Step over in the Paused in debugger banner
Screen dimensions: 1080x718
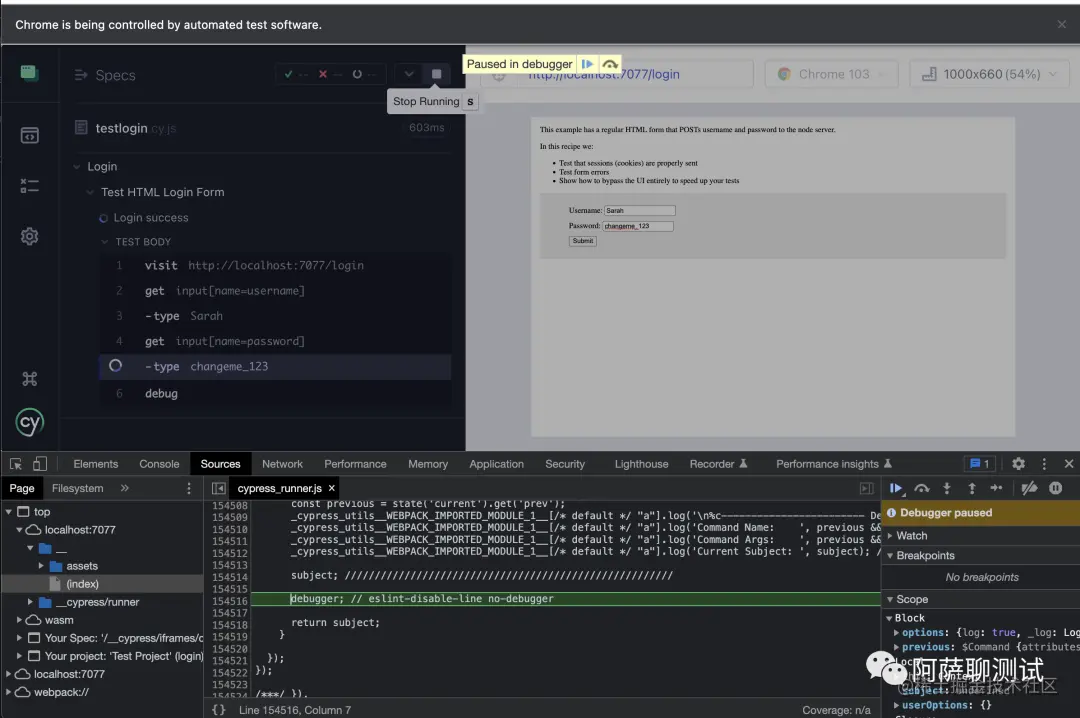(610, 64)
